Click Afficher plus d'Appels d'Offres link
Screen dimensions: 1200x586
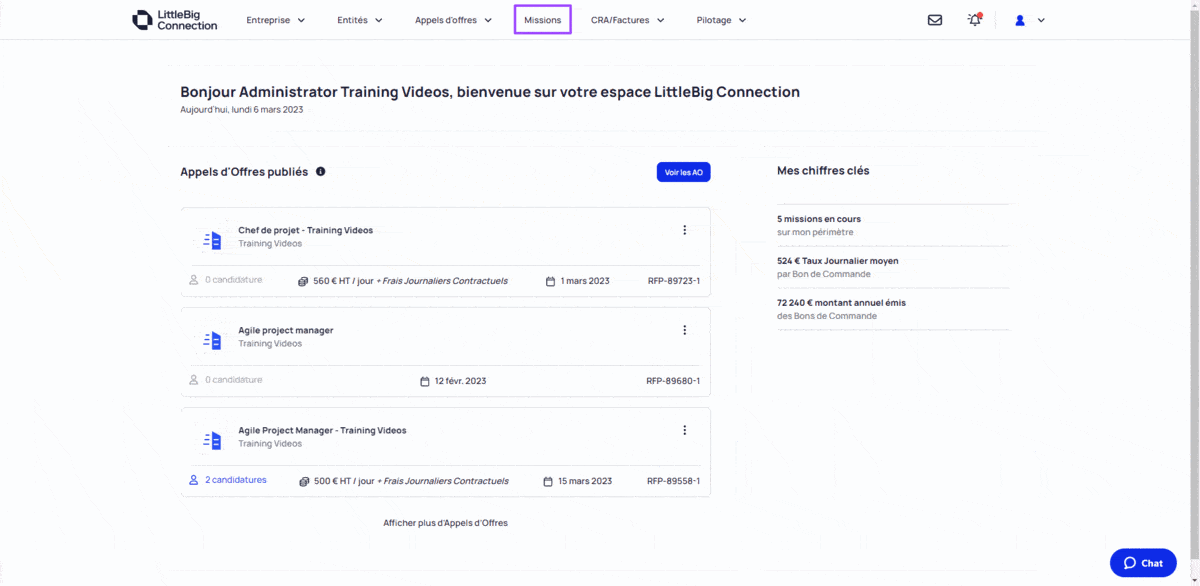[445, 523]
